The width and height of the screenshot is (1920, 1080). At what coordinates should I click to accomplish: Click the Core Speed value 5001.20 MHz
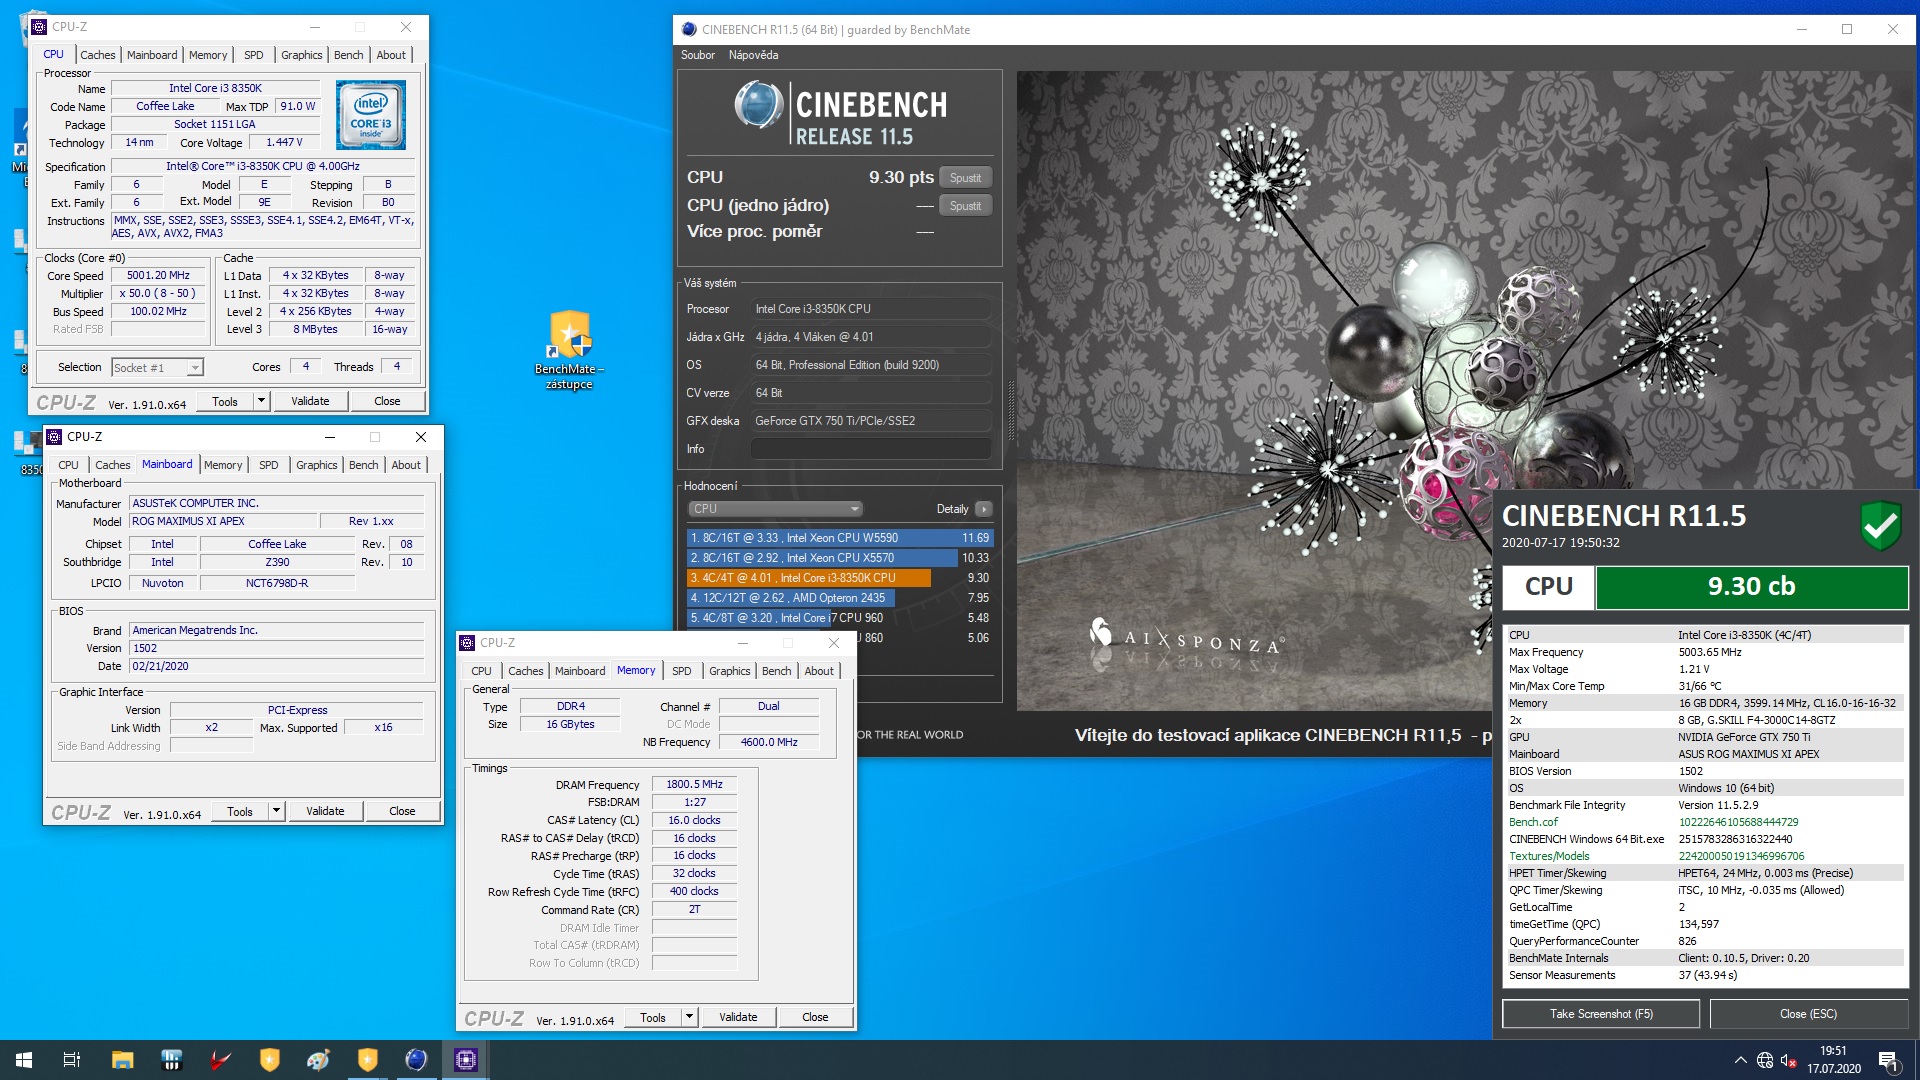click(158, 275)
